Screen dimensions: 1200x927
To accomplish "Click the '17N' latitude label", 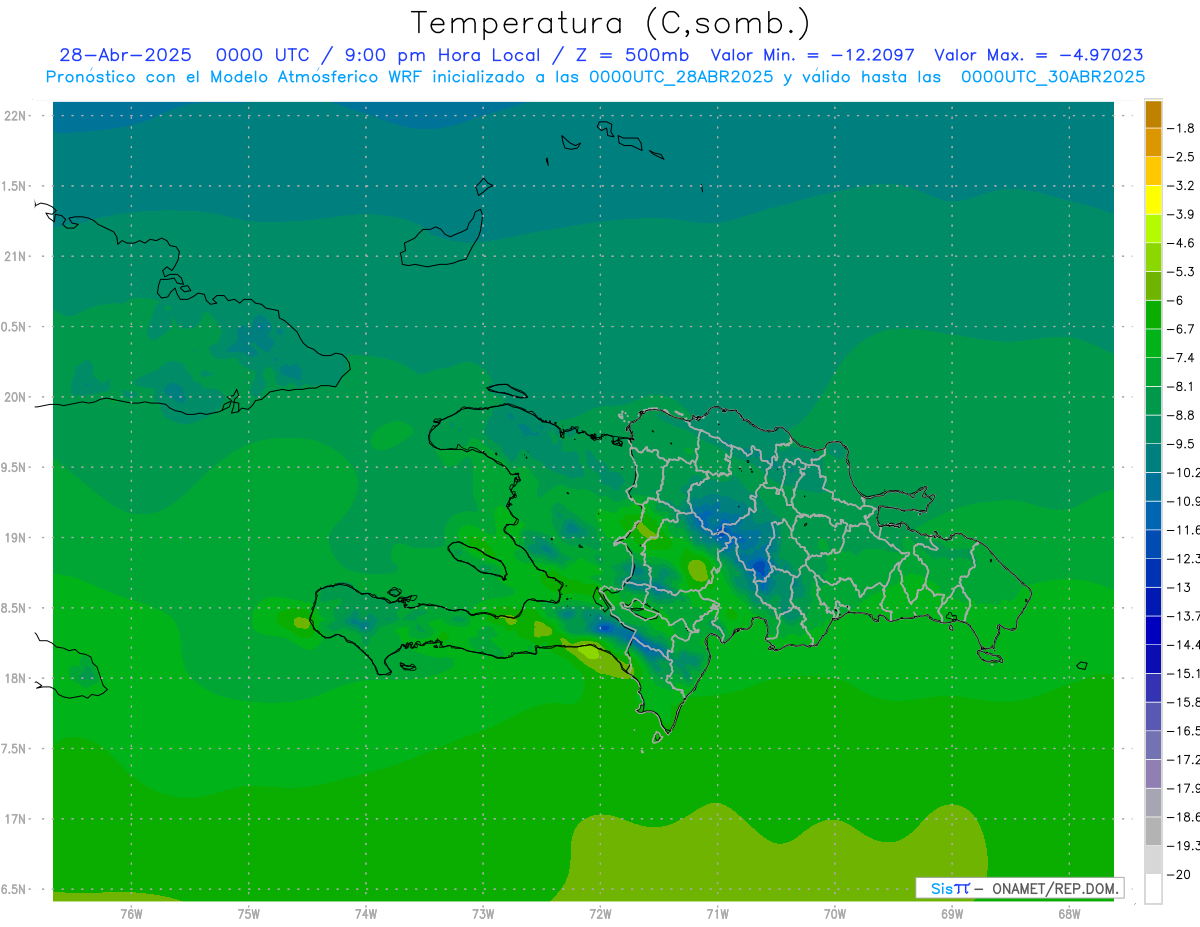I will [x=16, y=819].
